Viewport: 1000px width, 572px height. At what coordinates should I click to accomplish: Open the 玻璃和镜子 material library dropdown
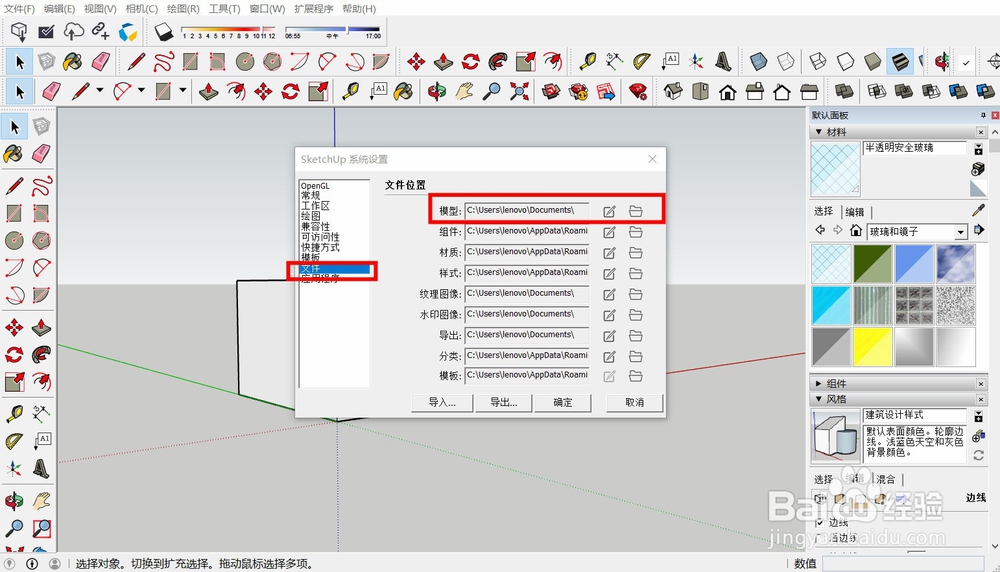point(960,232)
